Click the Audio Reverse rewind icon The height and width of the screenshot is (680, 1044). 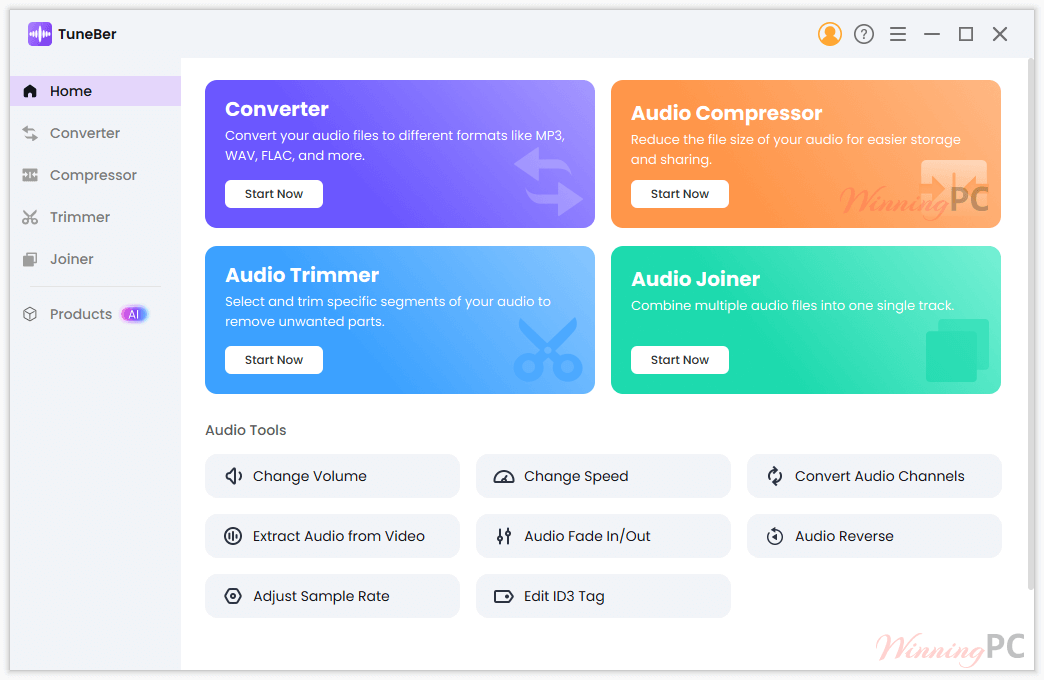tap(775, 536)
